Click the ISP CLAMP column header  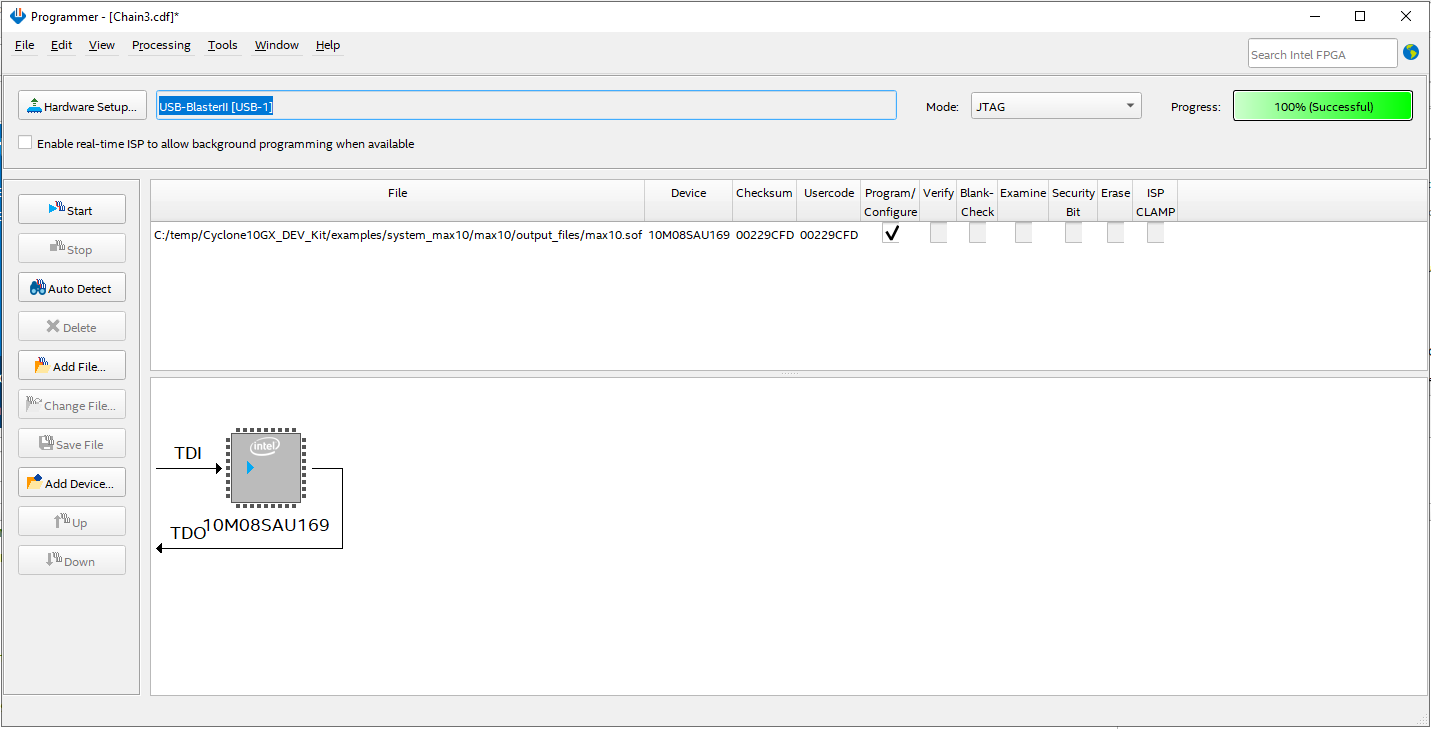[x=1155, y=202]
